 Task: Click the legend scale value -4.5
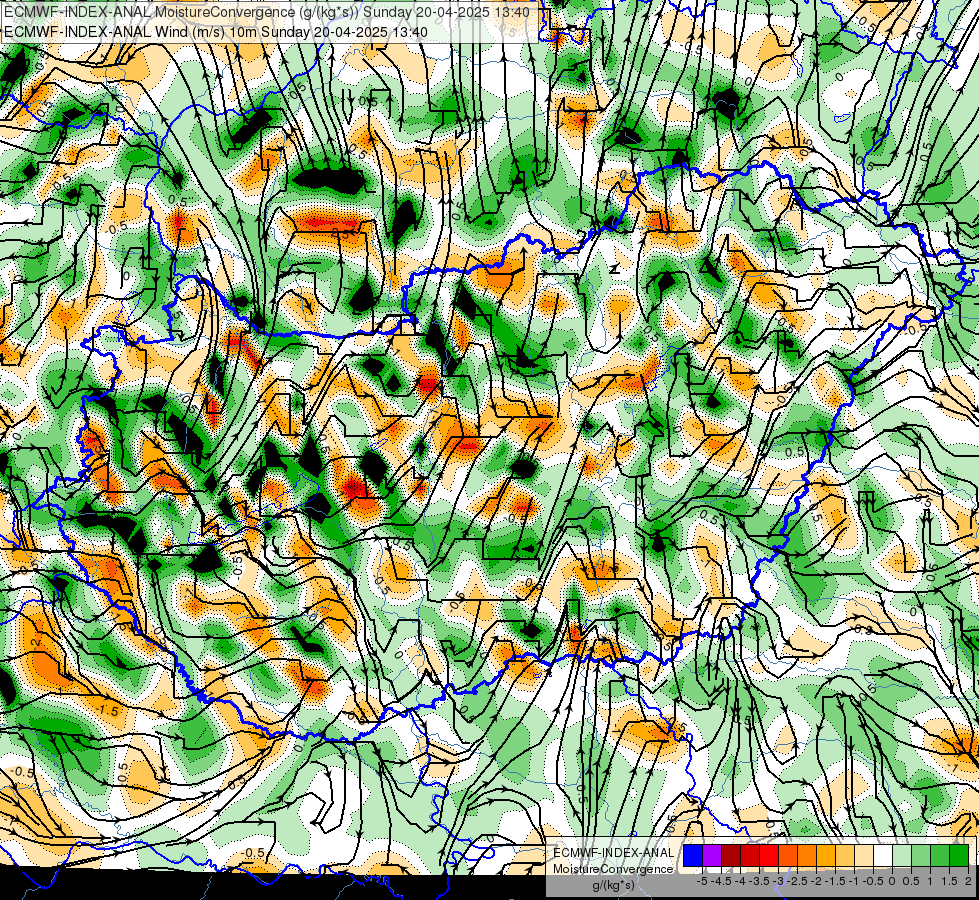(x=721, y=881)
